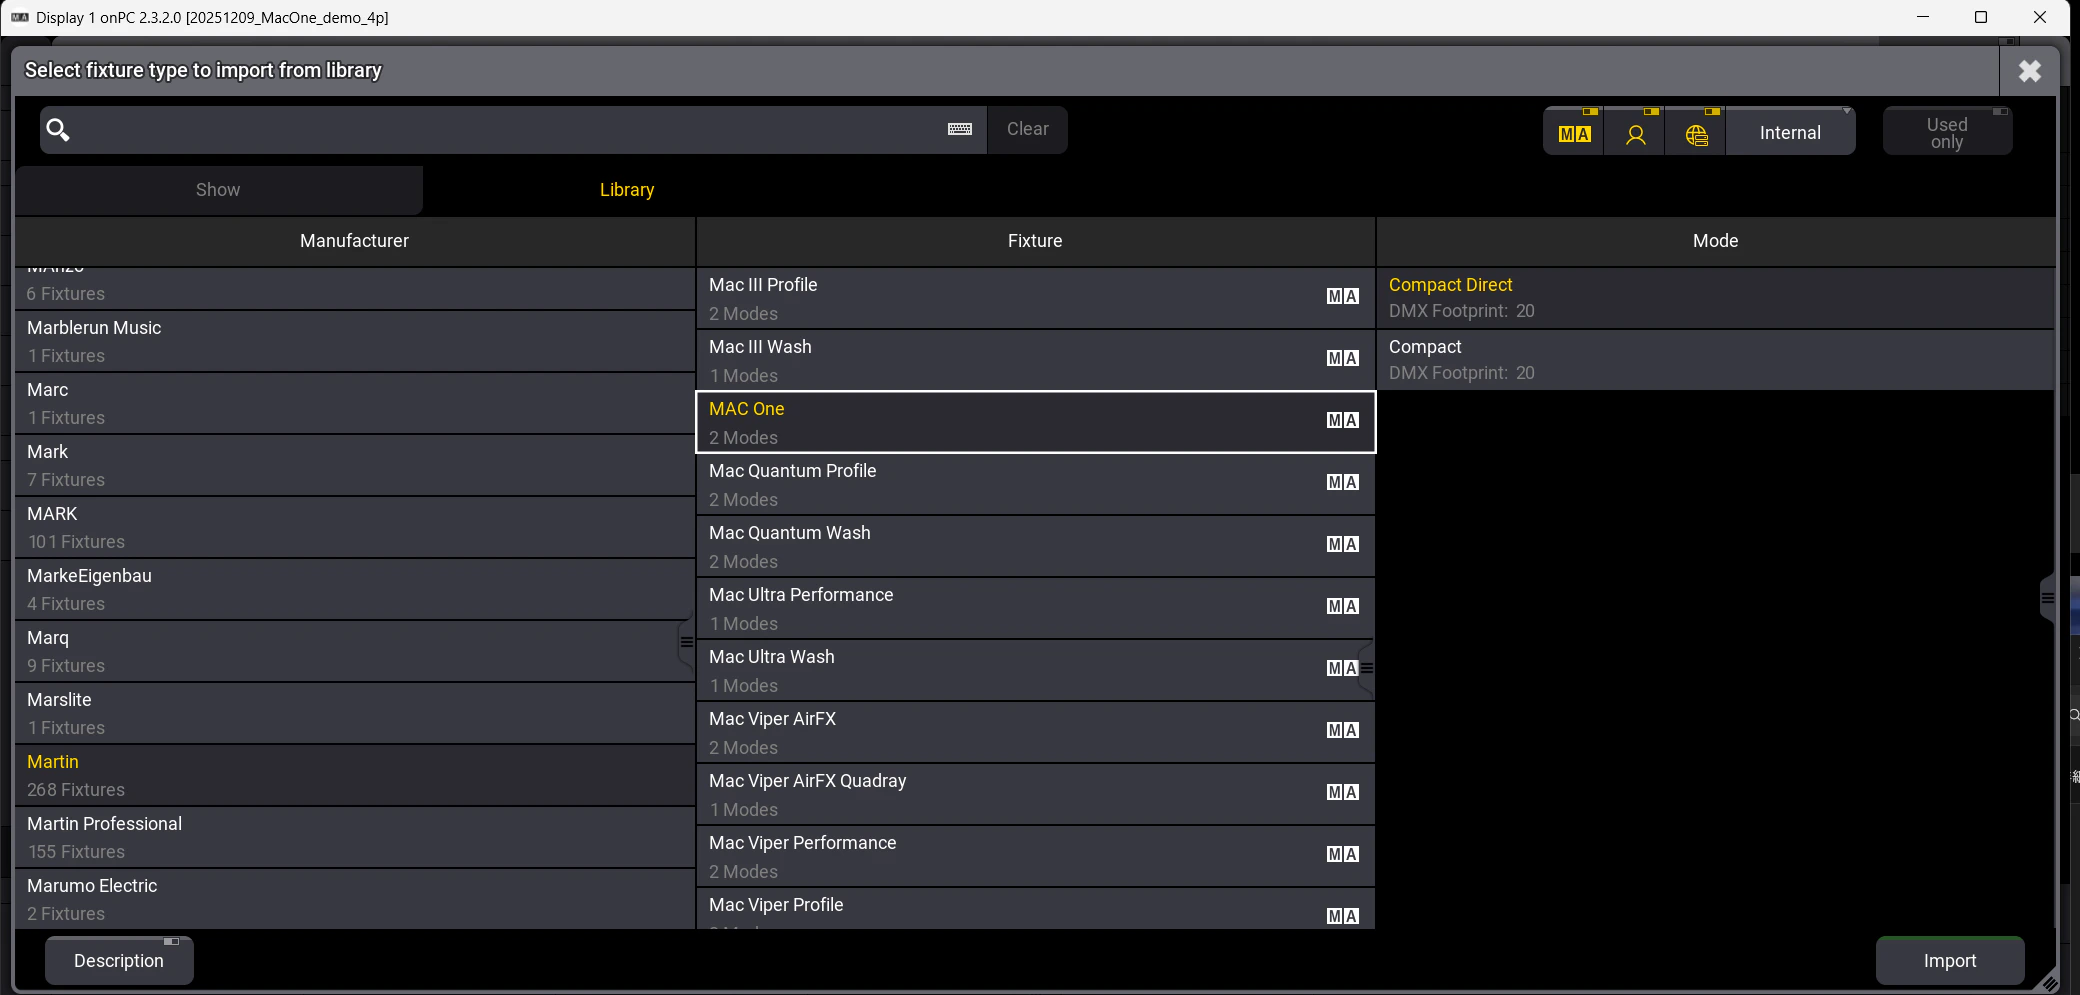Choose the Mac Quantum Wash fixture name
Screen dimensions: 2080x995
pyautogui.click(x=789, y=533)
